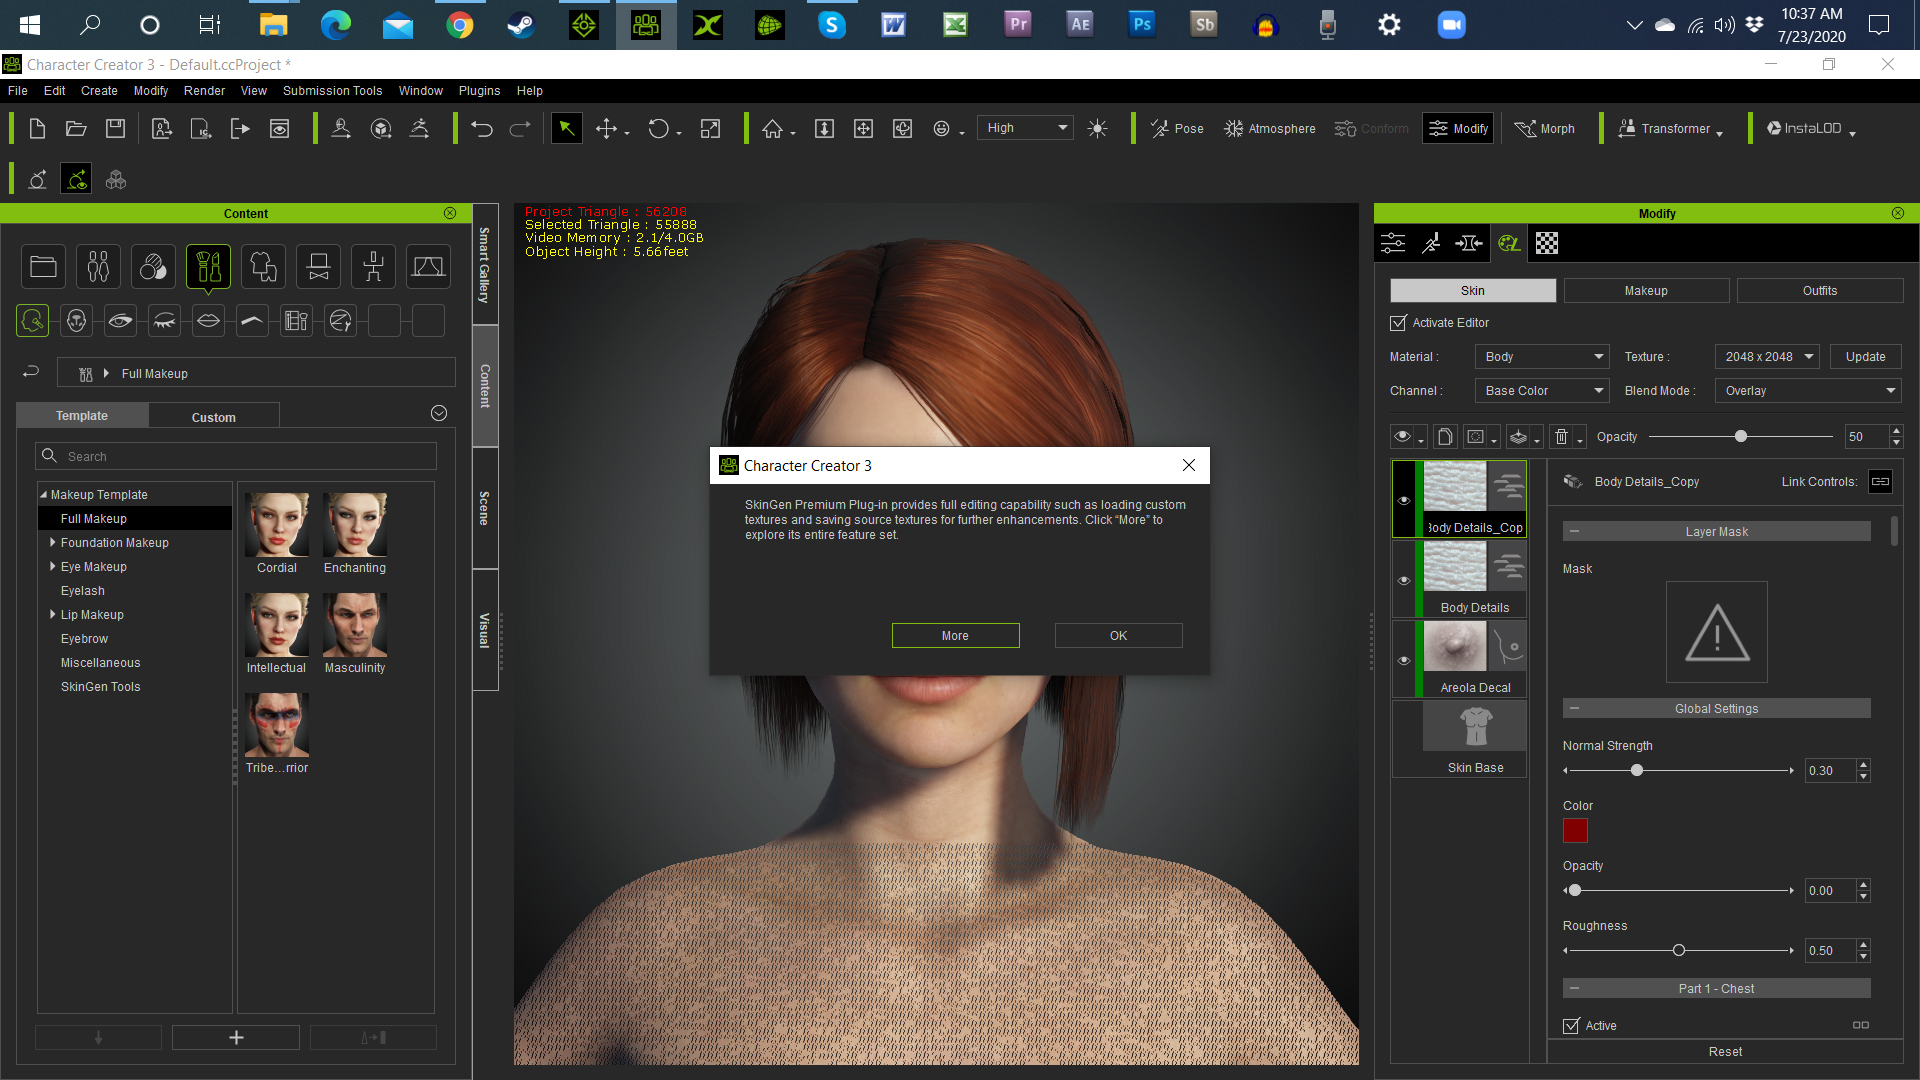
Task: Toggle visibility of Body Details layer
Action: pyautogui.click(x=1403, y=578)
